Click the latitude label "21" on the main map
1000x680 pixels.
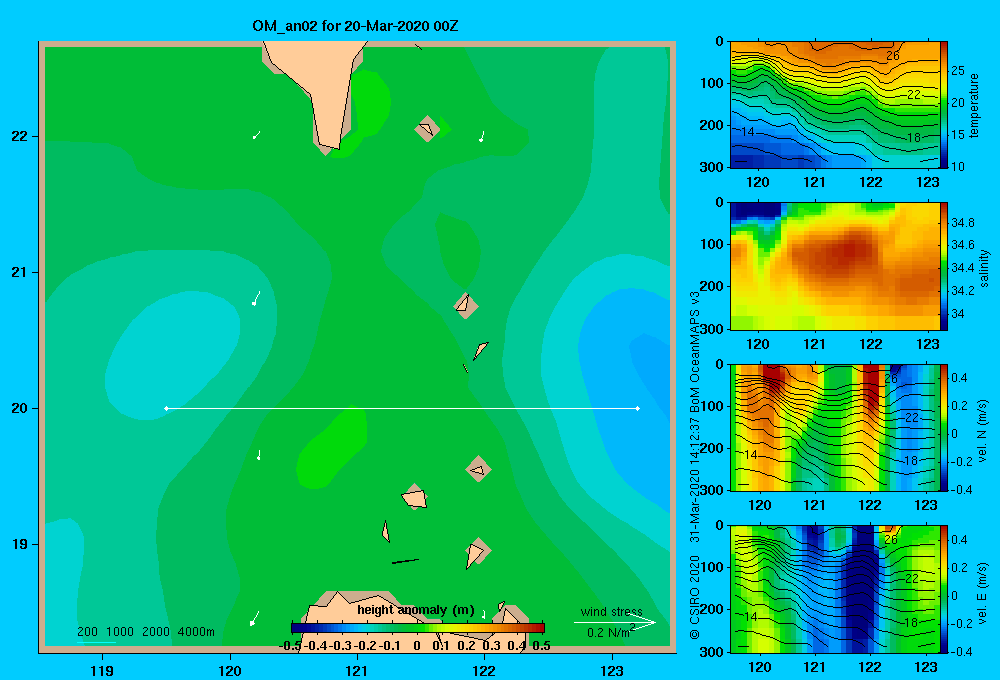click(20, 272)
